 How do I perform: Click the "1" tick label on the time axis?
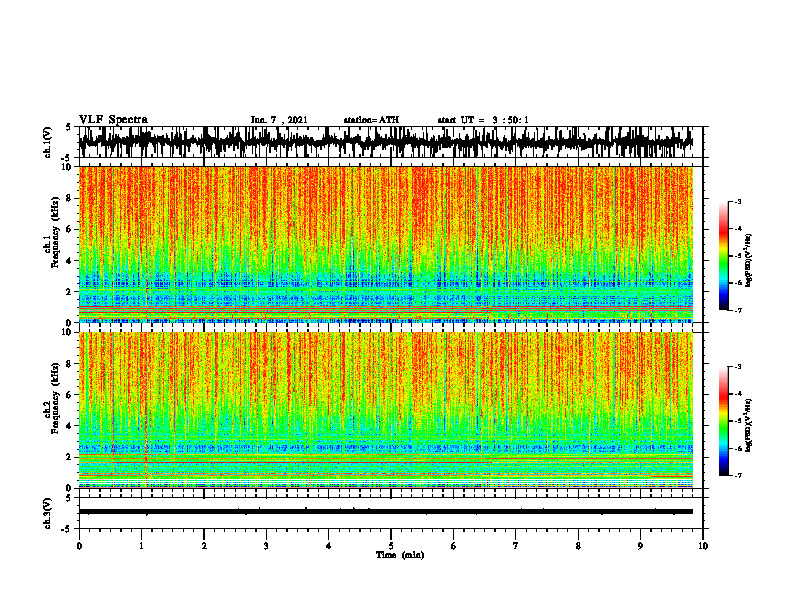point(141,546)
